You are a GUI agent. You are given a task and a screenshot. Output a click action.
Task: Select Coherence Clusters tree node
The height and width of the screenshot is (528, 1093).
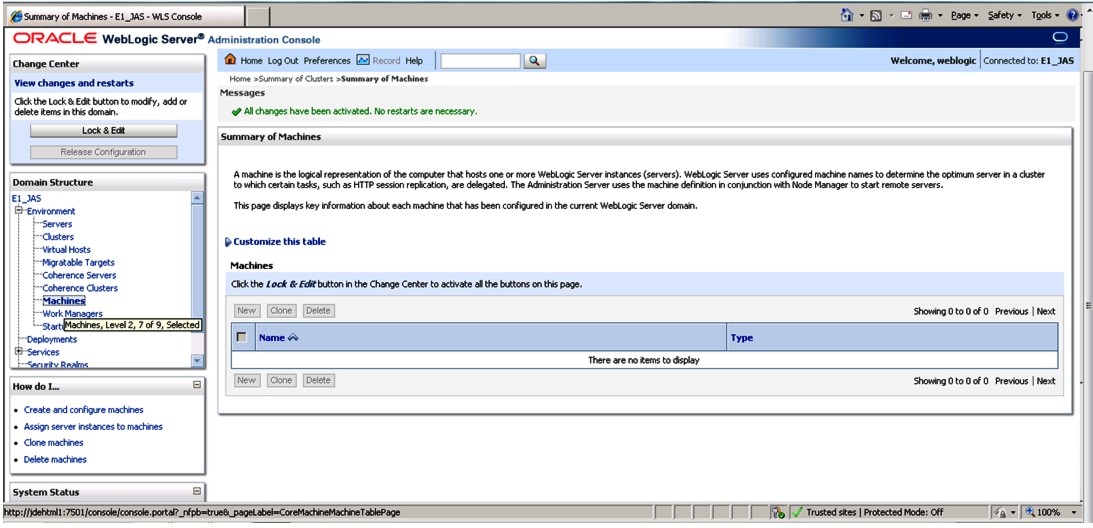click(80, 288)
